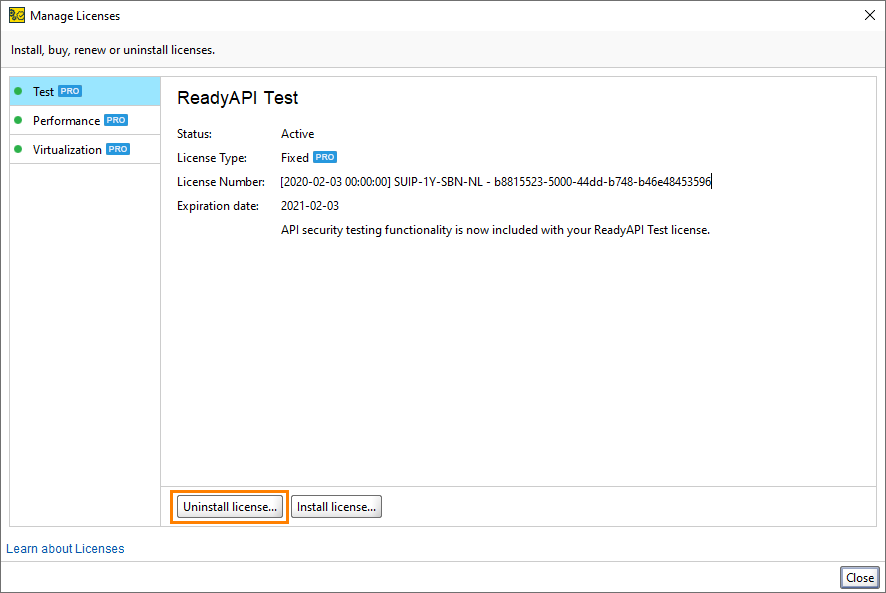The width and height of the screenshot is (886, 593).
Task: Click the PRO badge beside Fixed license type
Action: 325,157
